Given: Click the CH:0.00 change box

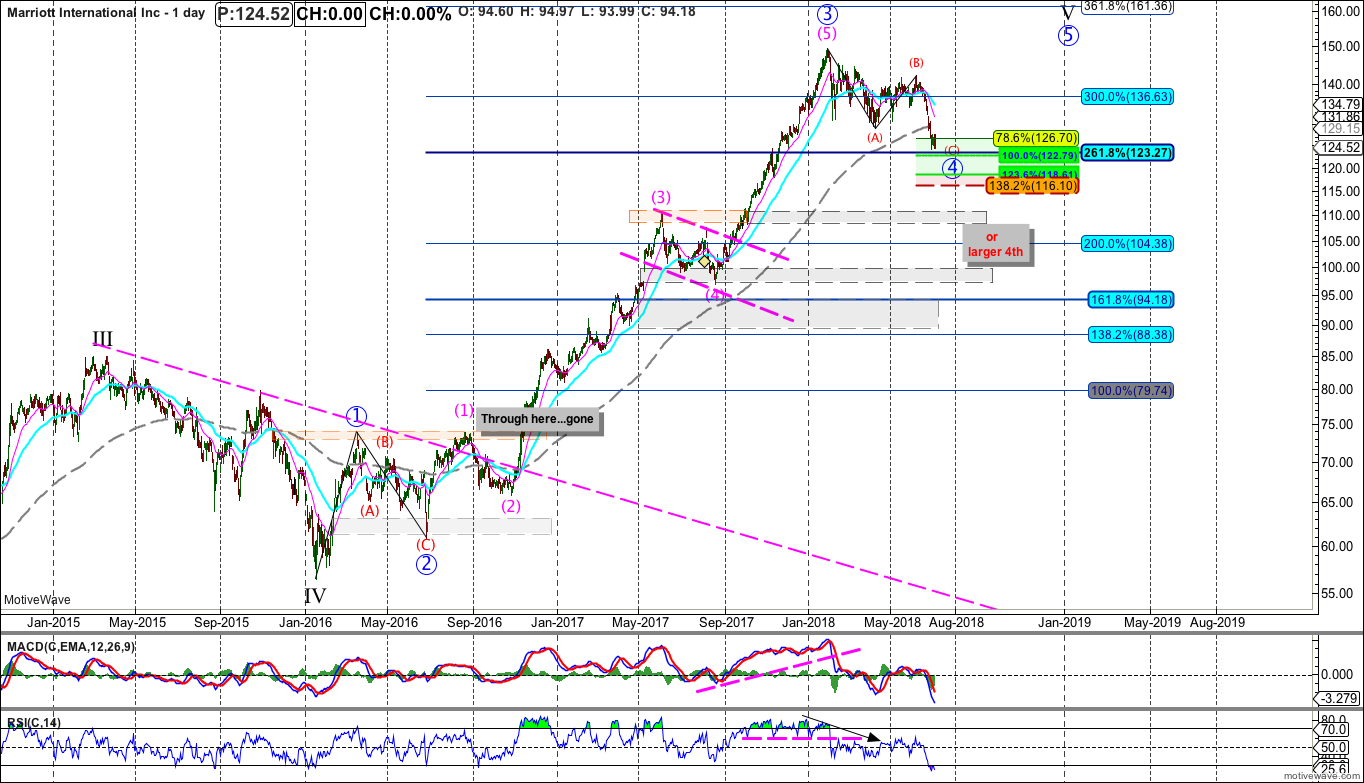Looking at the screenshot, I should click(x=330, y=15).
